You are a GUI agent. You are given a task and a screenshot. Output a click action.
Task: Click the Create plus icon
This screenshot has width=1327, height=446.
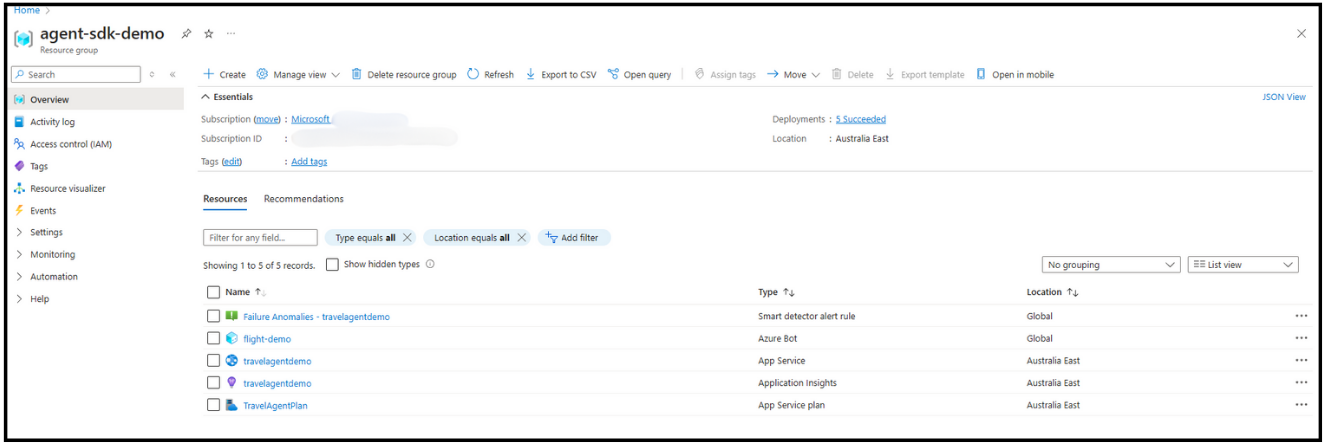208,74
